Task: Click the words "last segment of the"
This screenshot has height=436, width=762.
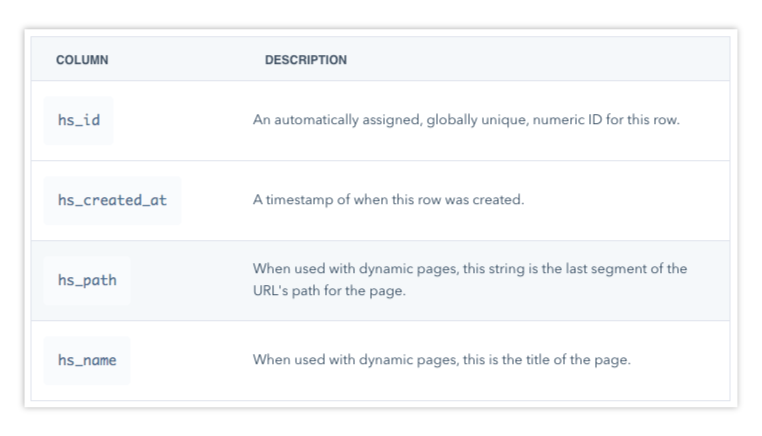Action: coord(627,269)
